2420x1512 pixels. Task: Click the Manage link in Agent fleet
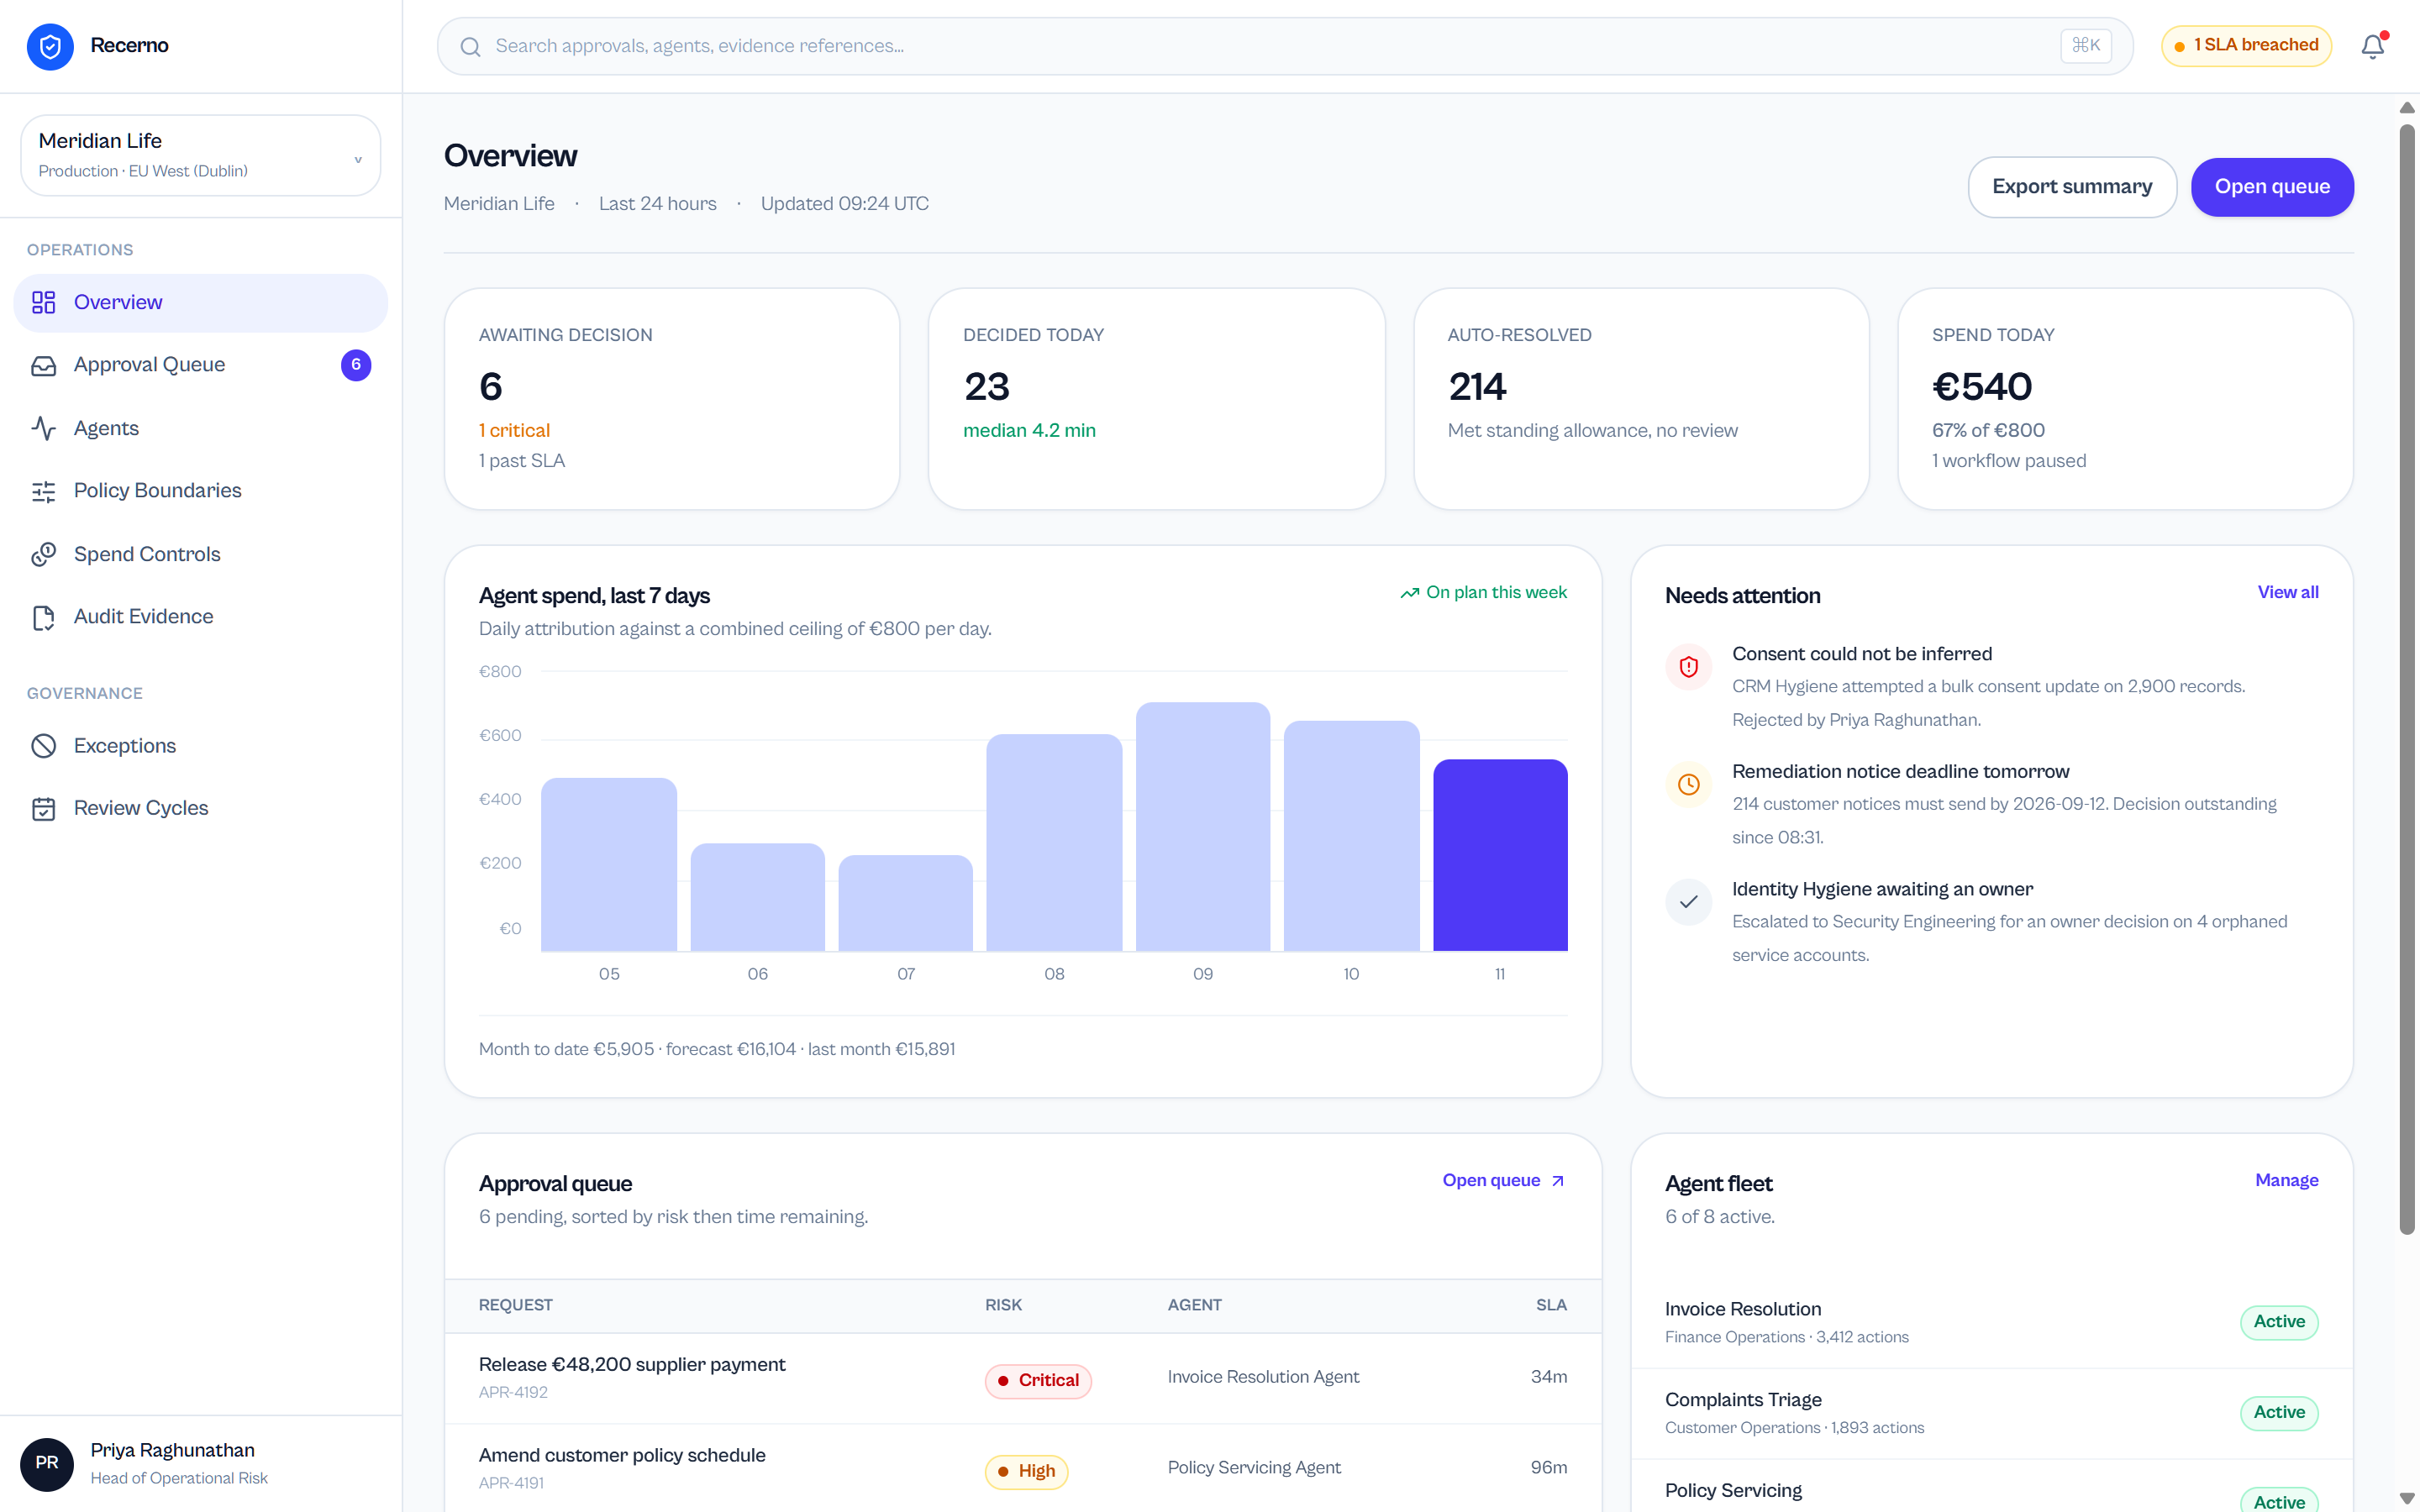point(2286,1180)
